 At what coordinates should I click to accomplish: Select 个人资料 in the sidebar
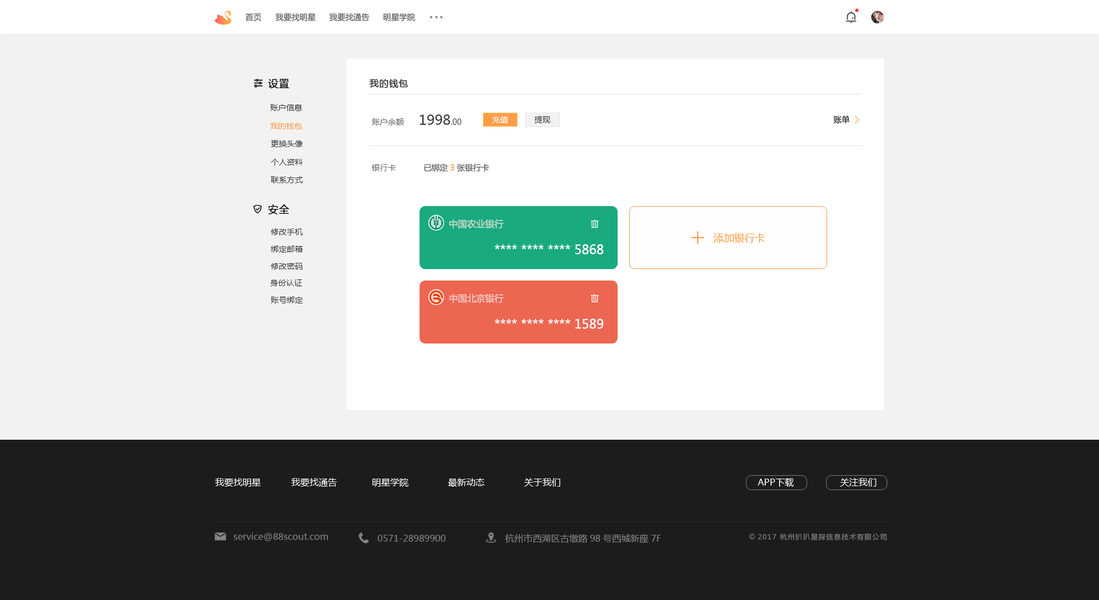tap(287, 162)
